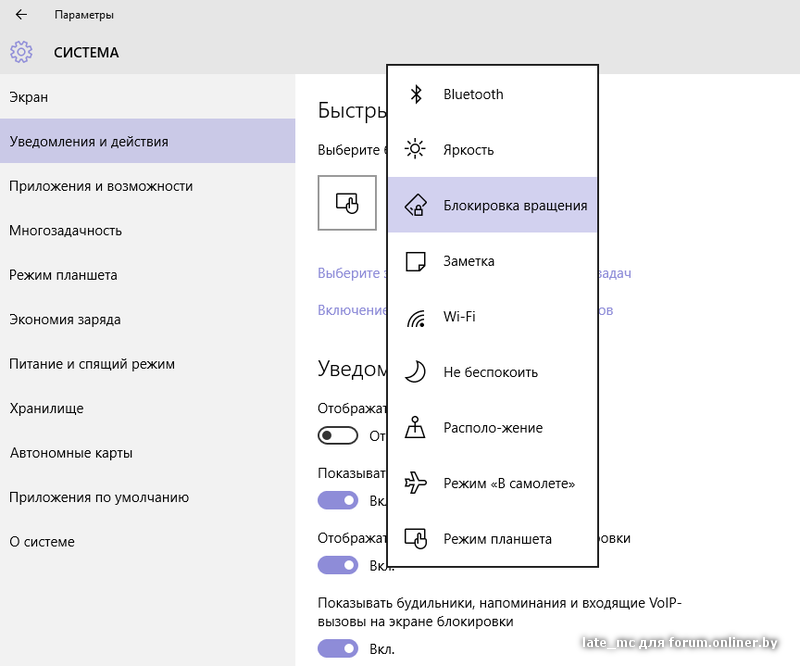The height and width of the screenshot is (666, 800).
Task: Click the Выберите taskbar icons link
Action: pos(351,273)
